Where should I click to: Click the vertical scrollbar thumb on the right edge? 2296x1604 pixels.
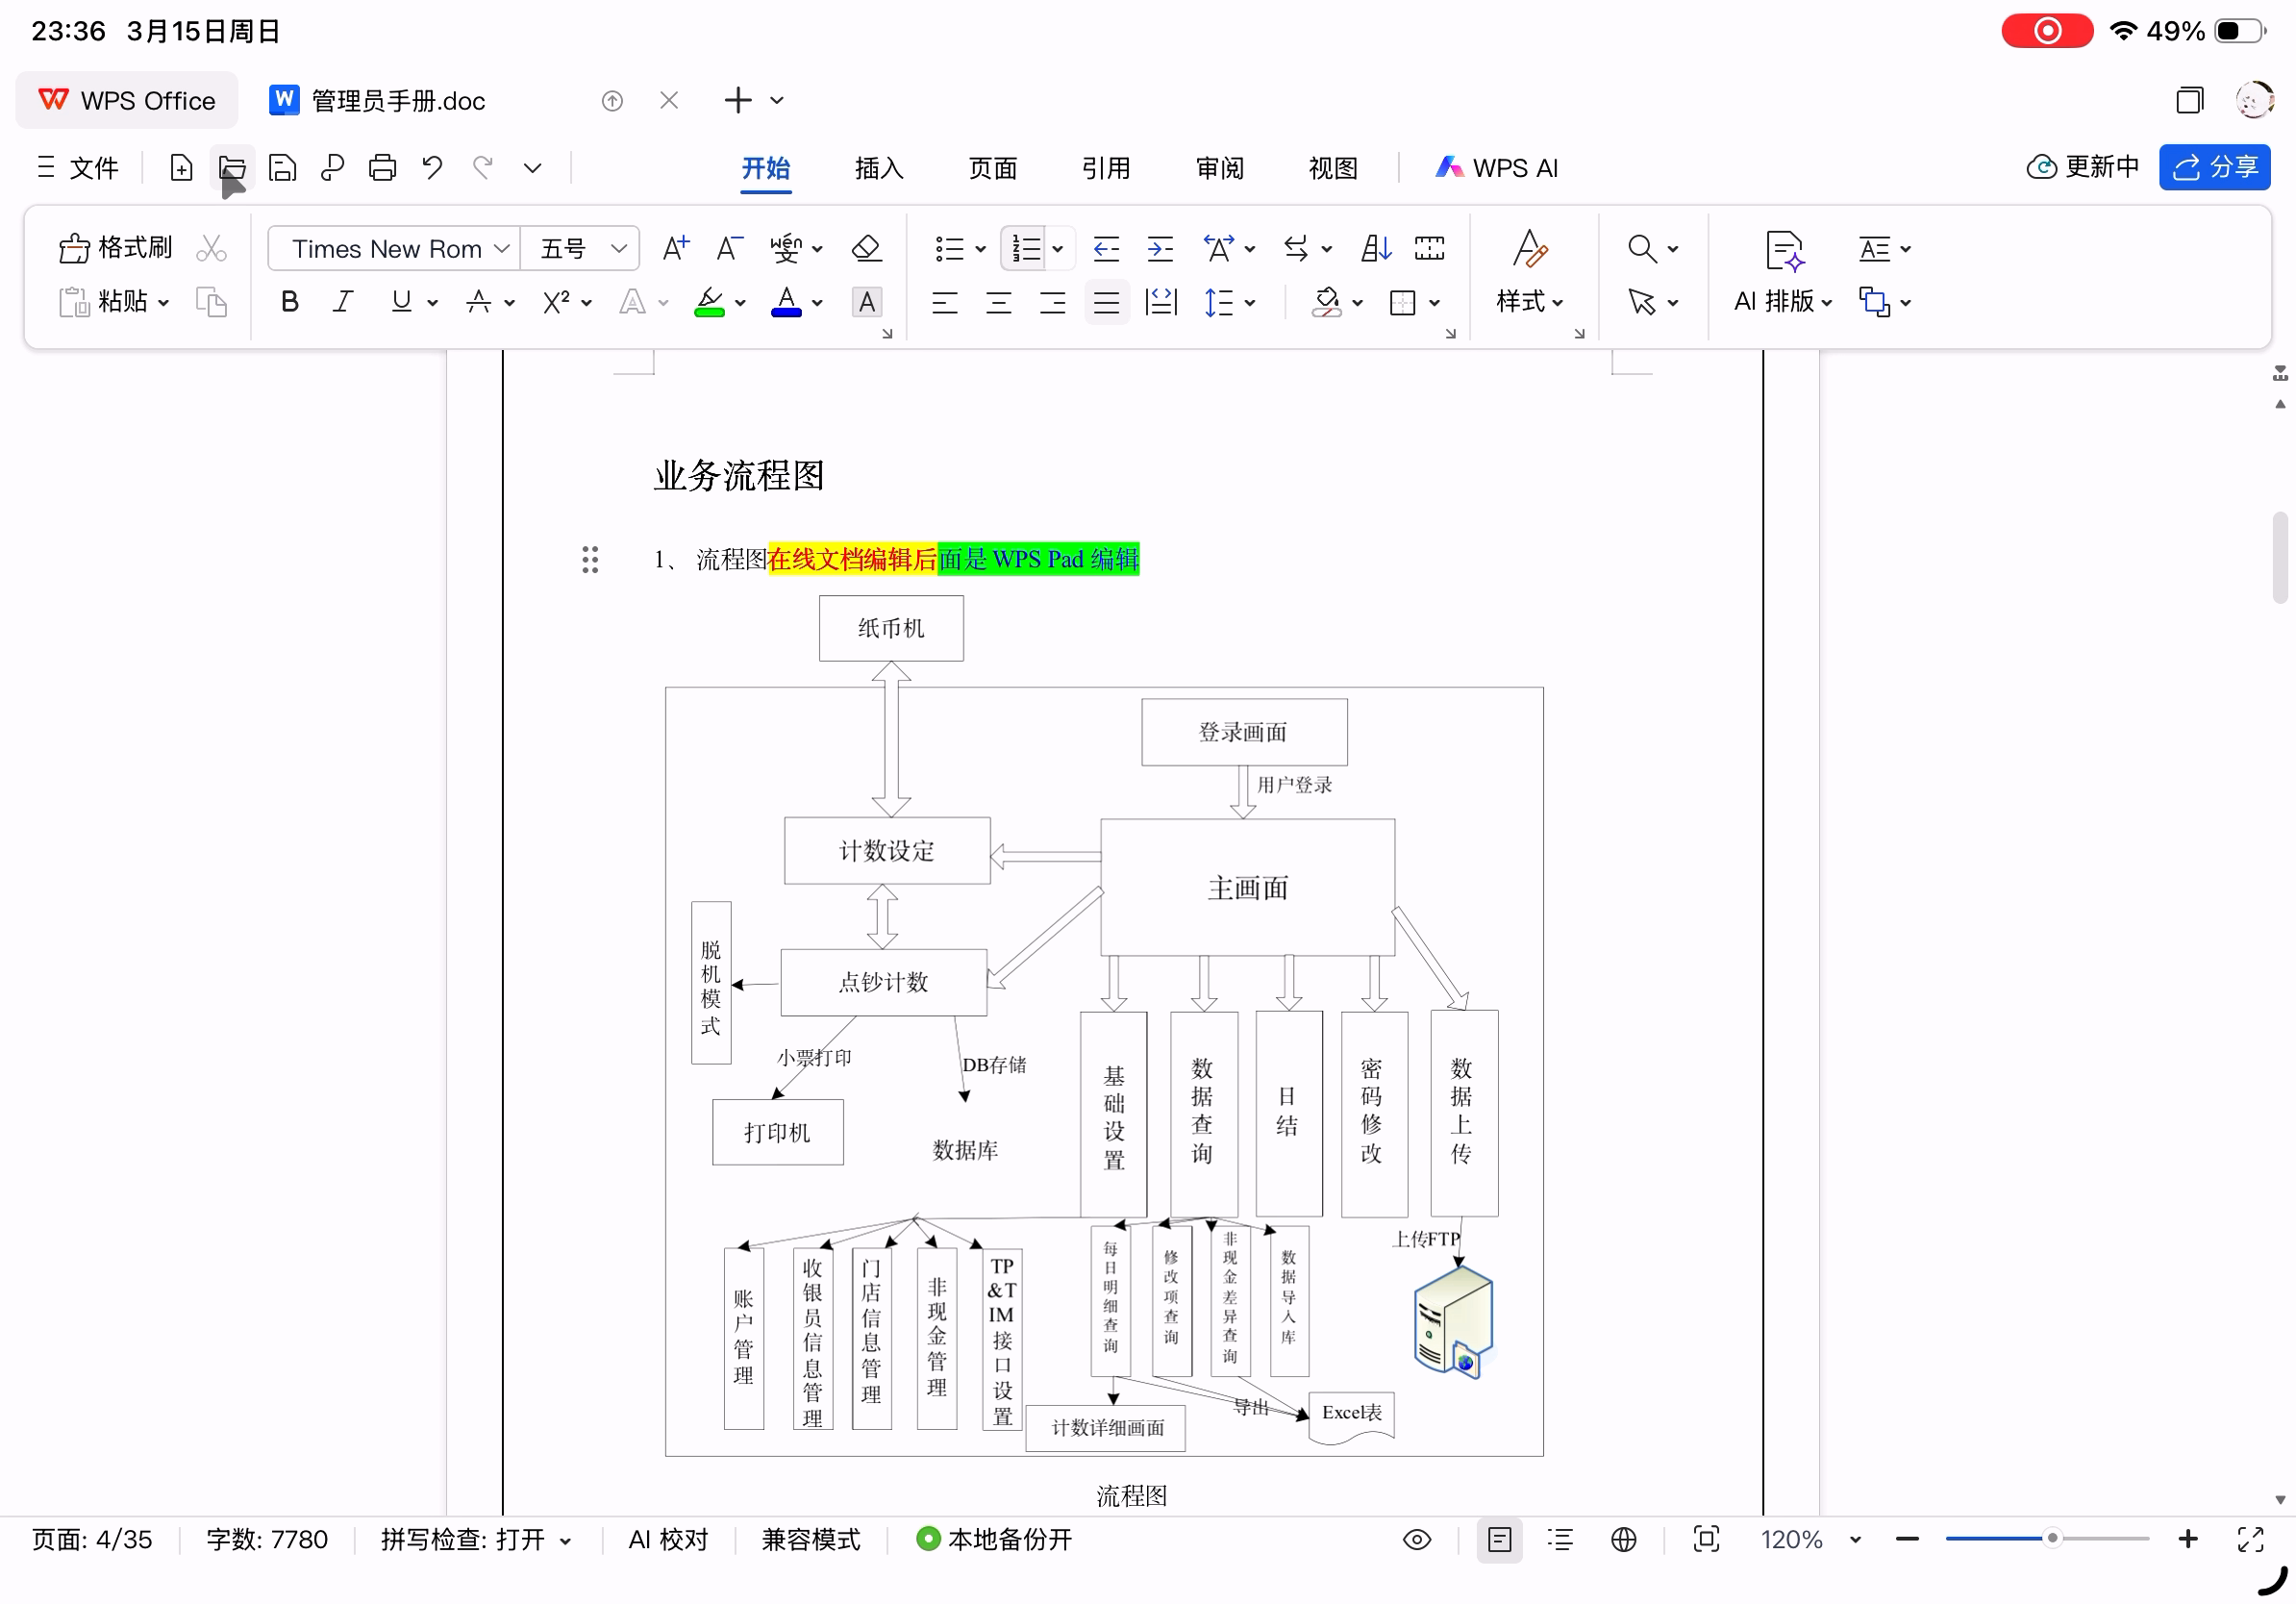point(2280,556)
